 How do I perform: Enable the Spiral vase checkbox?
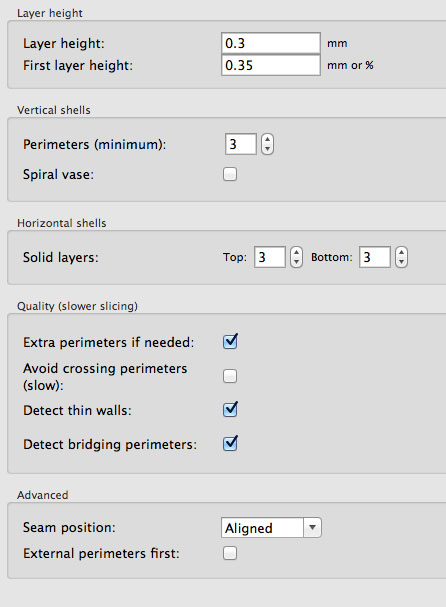click(x=230, y=174)
